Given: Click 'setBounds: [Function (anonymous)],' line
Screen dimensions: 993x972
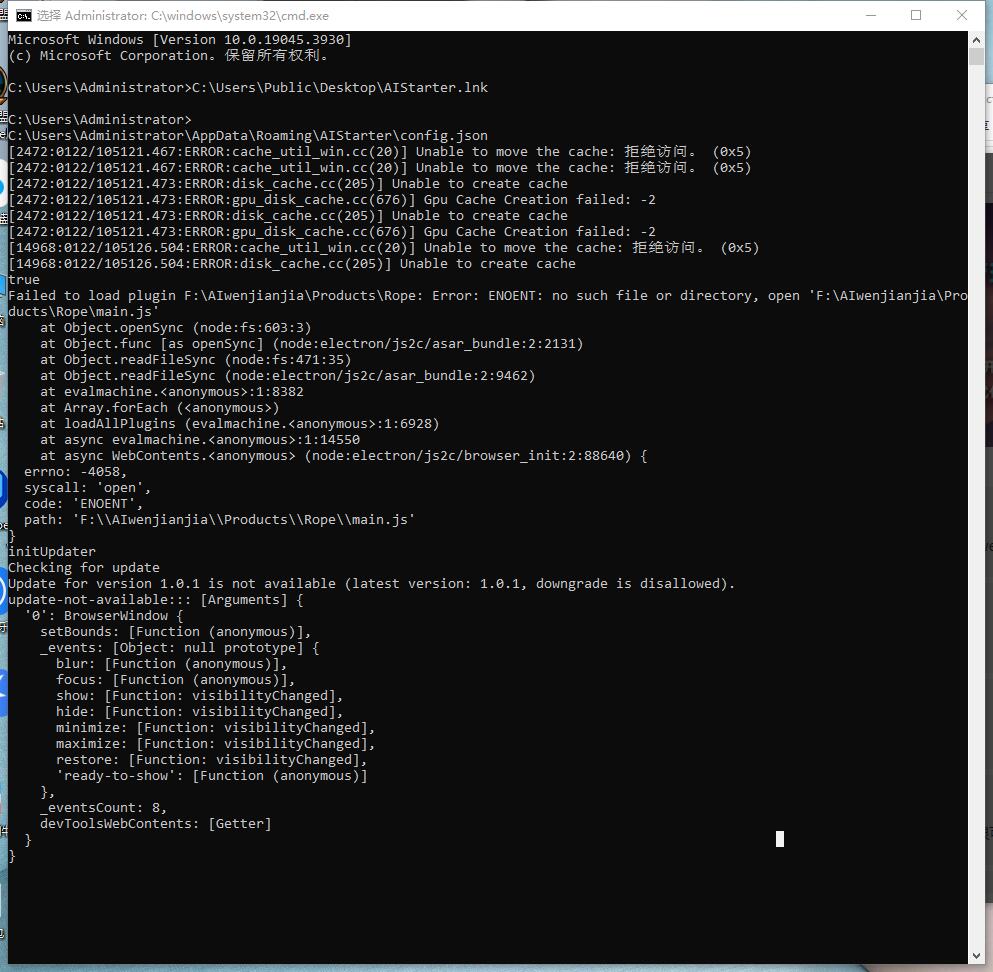Looking at the screenshot, I should click(x=175, y=631).
